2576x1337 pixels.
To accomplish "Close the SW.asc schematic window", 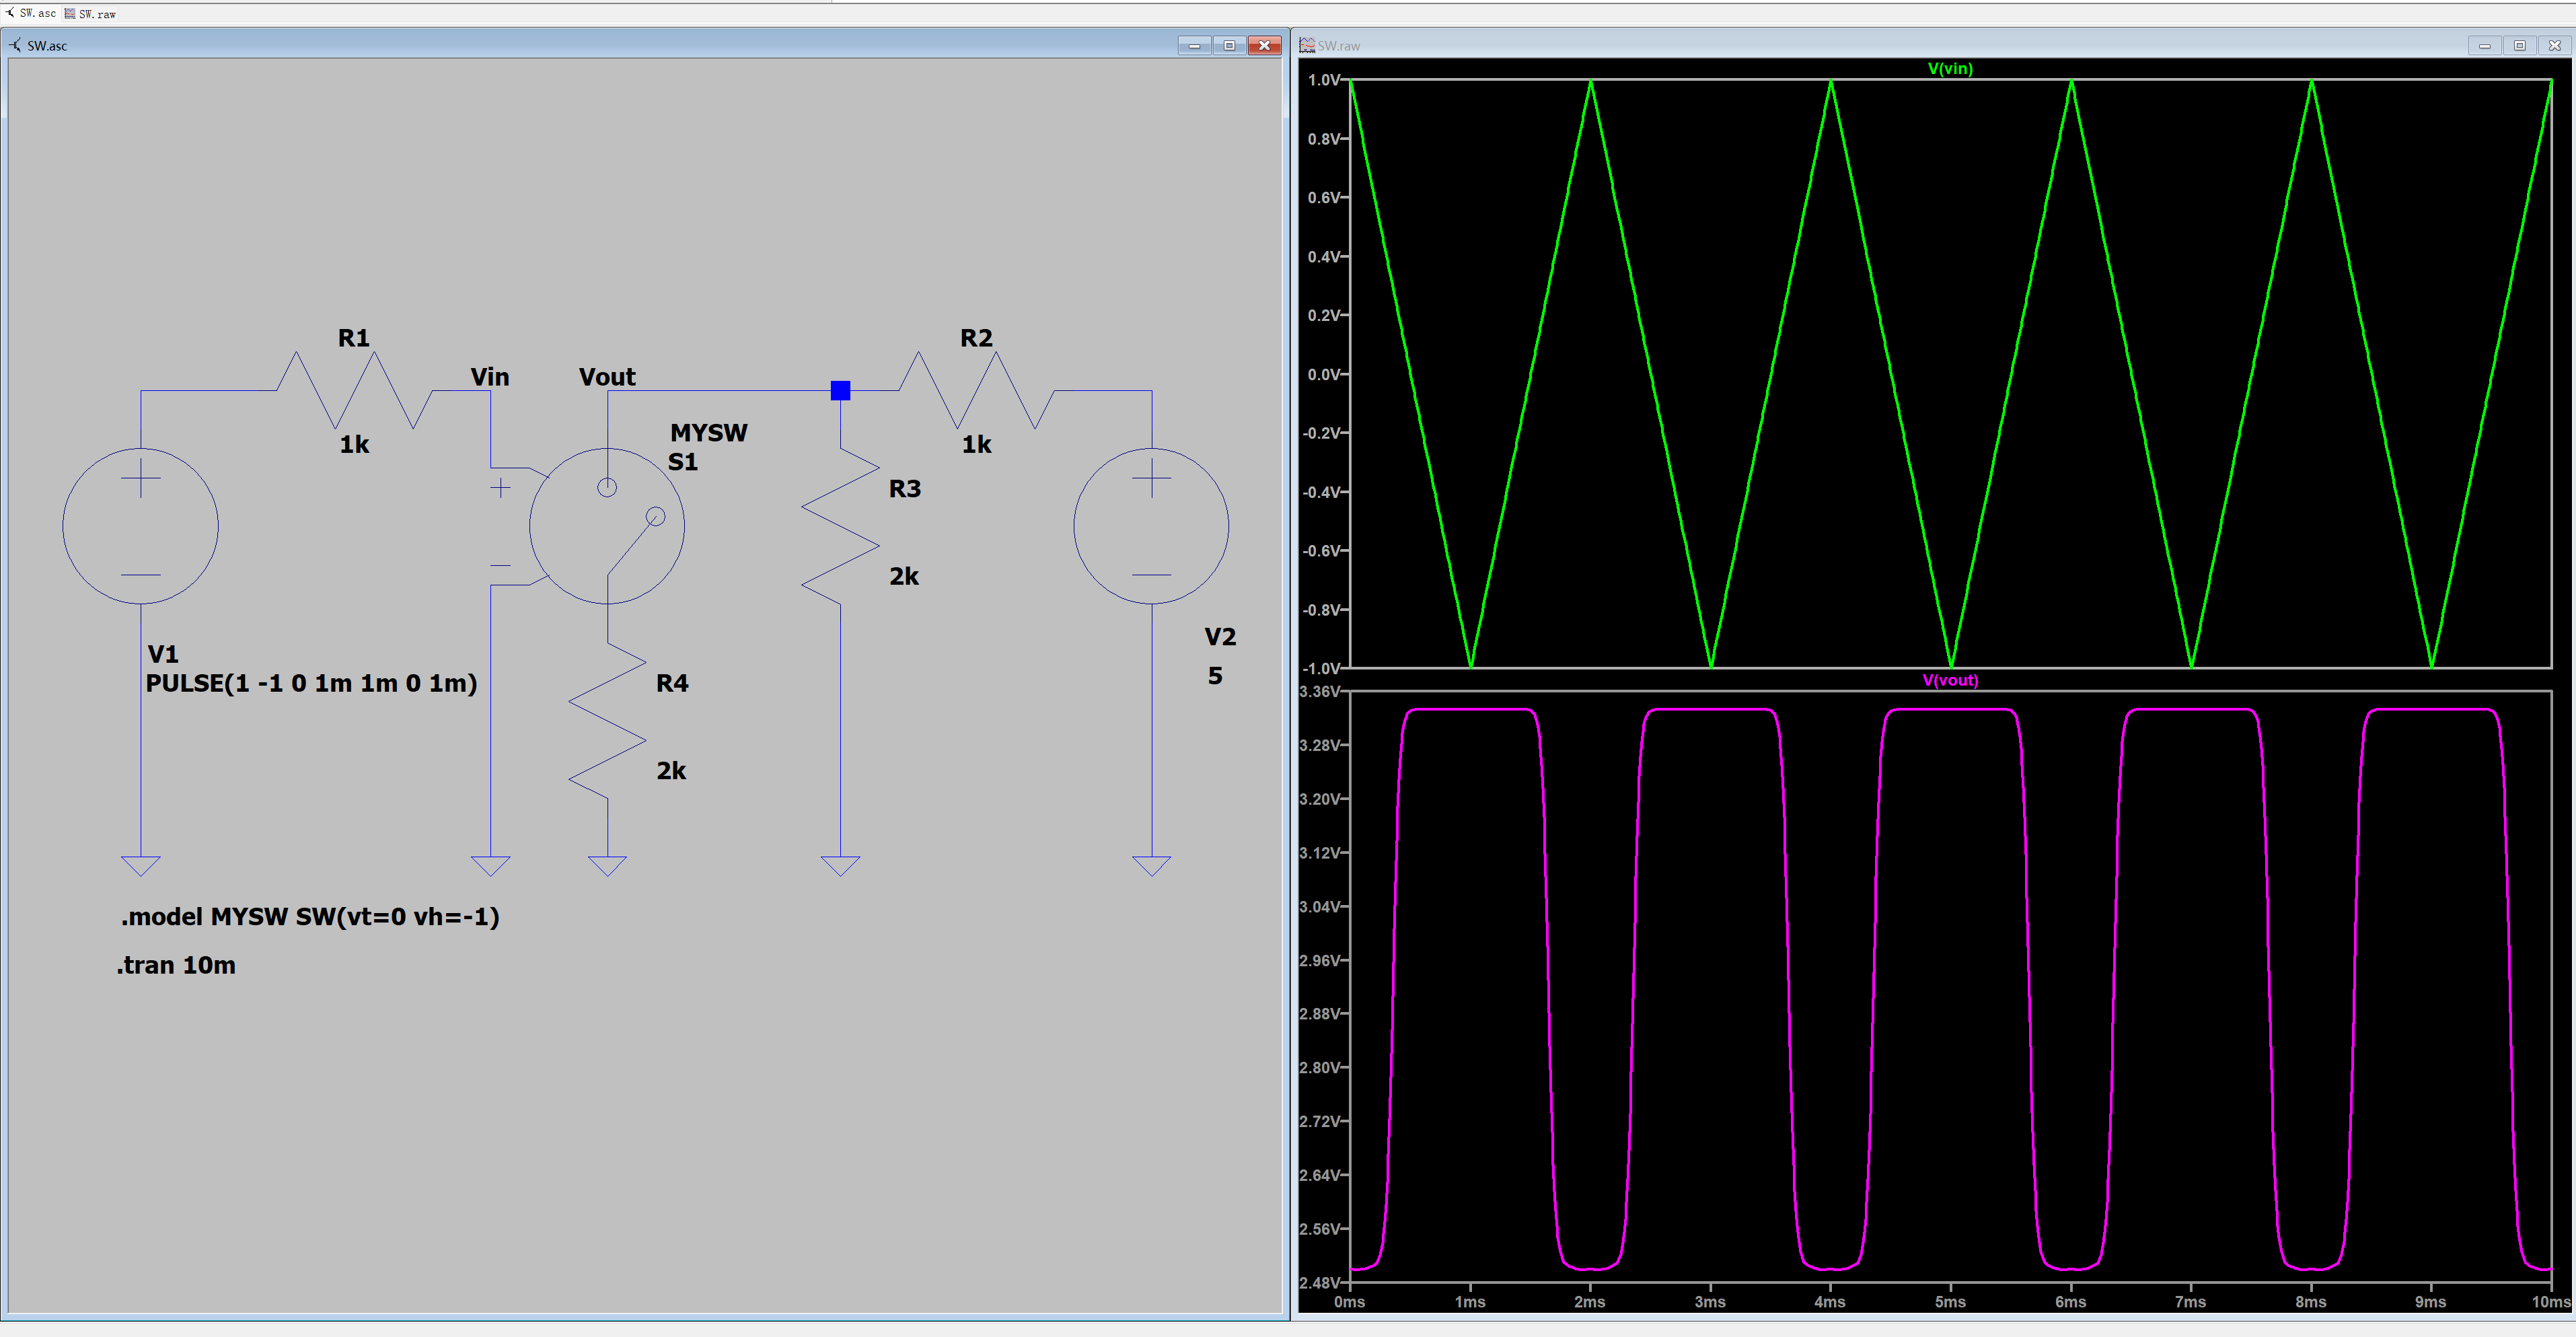I will click(1264, 45).
